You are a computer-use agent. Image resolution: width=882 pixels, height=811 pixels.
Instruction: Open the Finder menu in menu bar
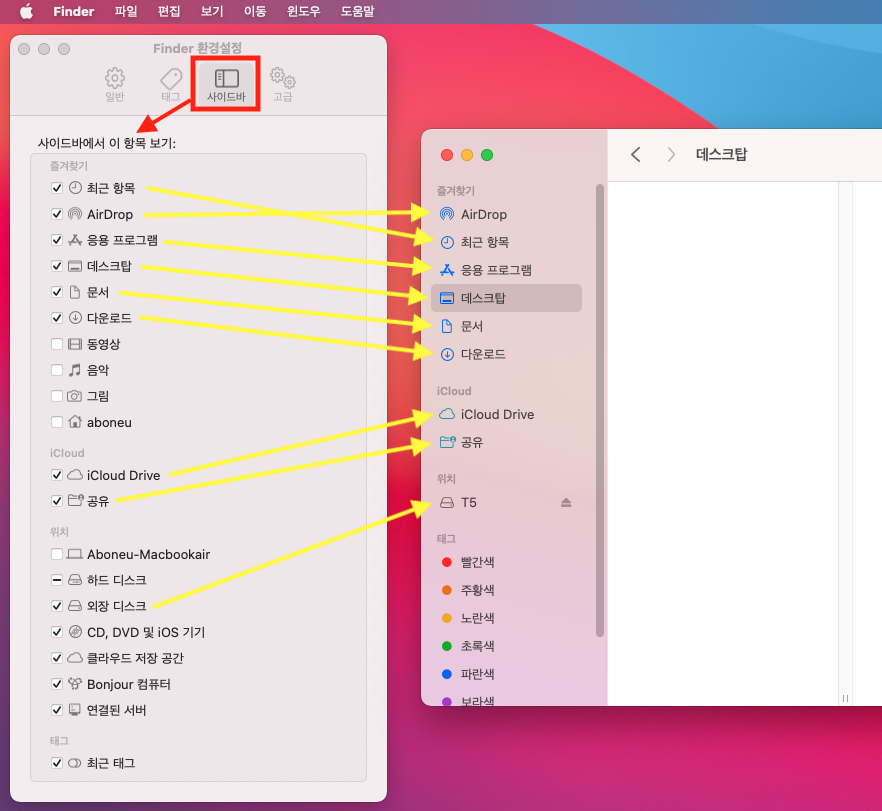[74, 11]
